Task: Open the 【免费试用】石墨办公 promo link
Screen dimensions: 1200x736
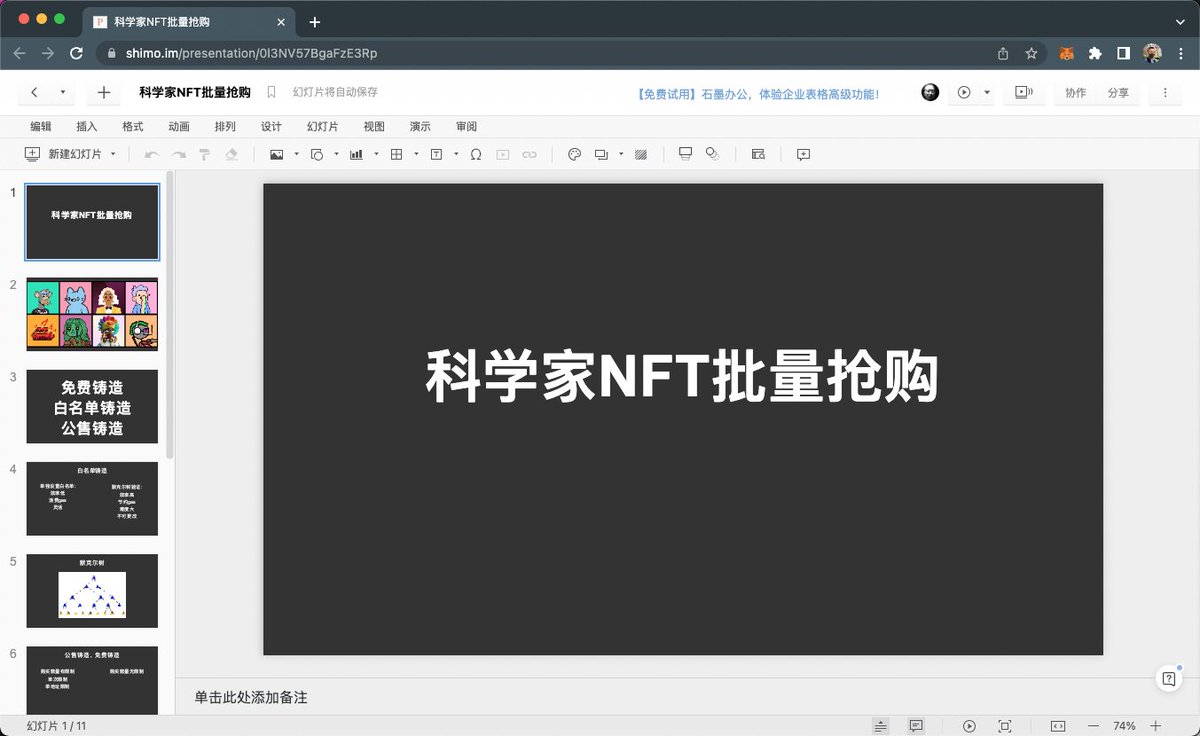Action: click(x=757, y=93)
